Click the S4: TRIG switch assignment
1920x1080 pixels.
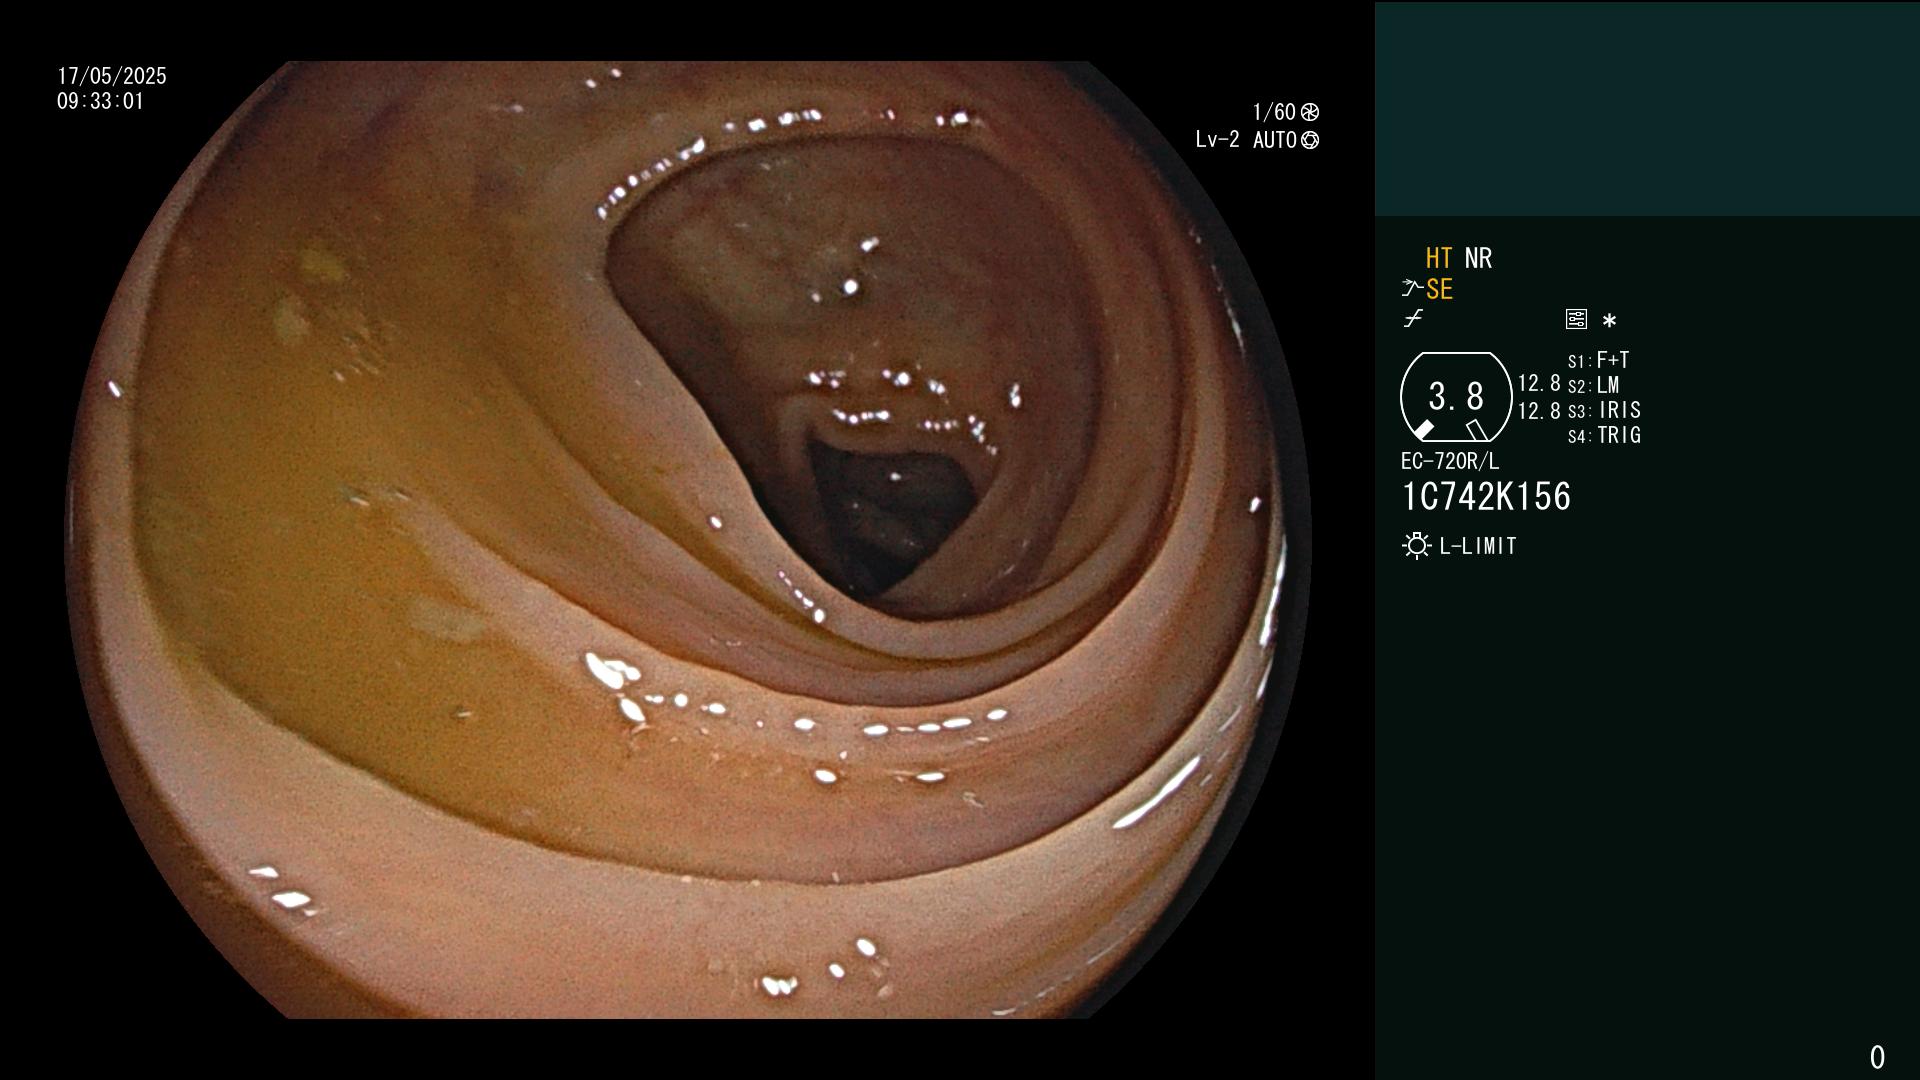[x=1605, y=435]
